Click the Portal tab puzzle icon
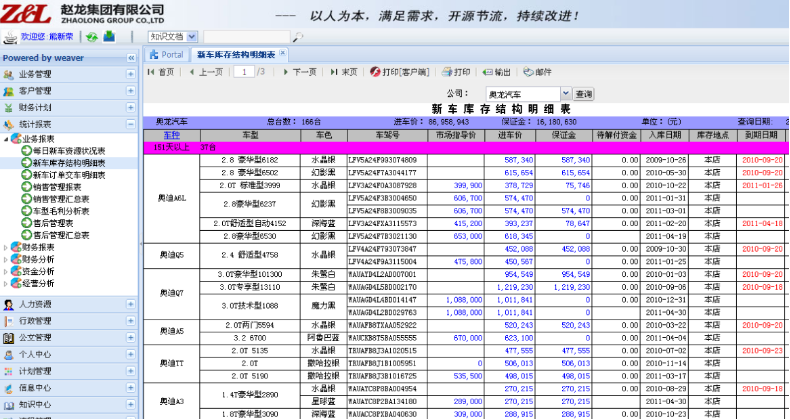 (x=154, y=54)
